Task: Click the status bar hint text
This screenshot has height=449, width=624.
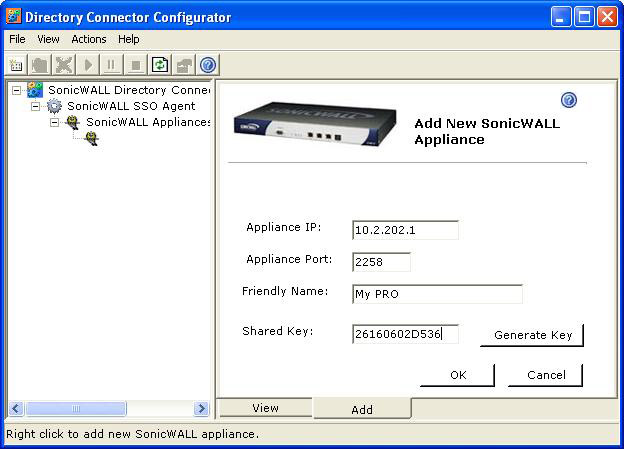Action: (132, 434)
